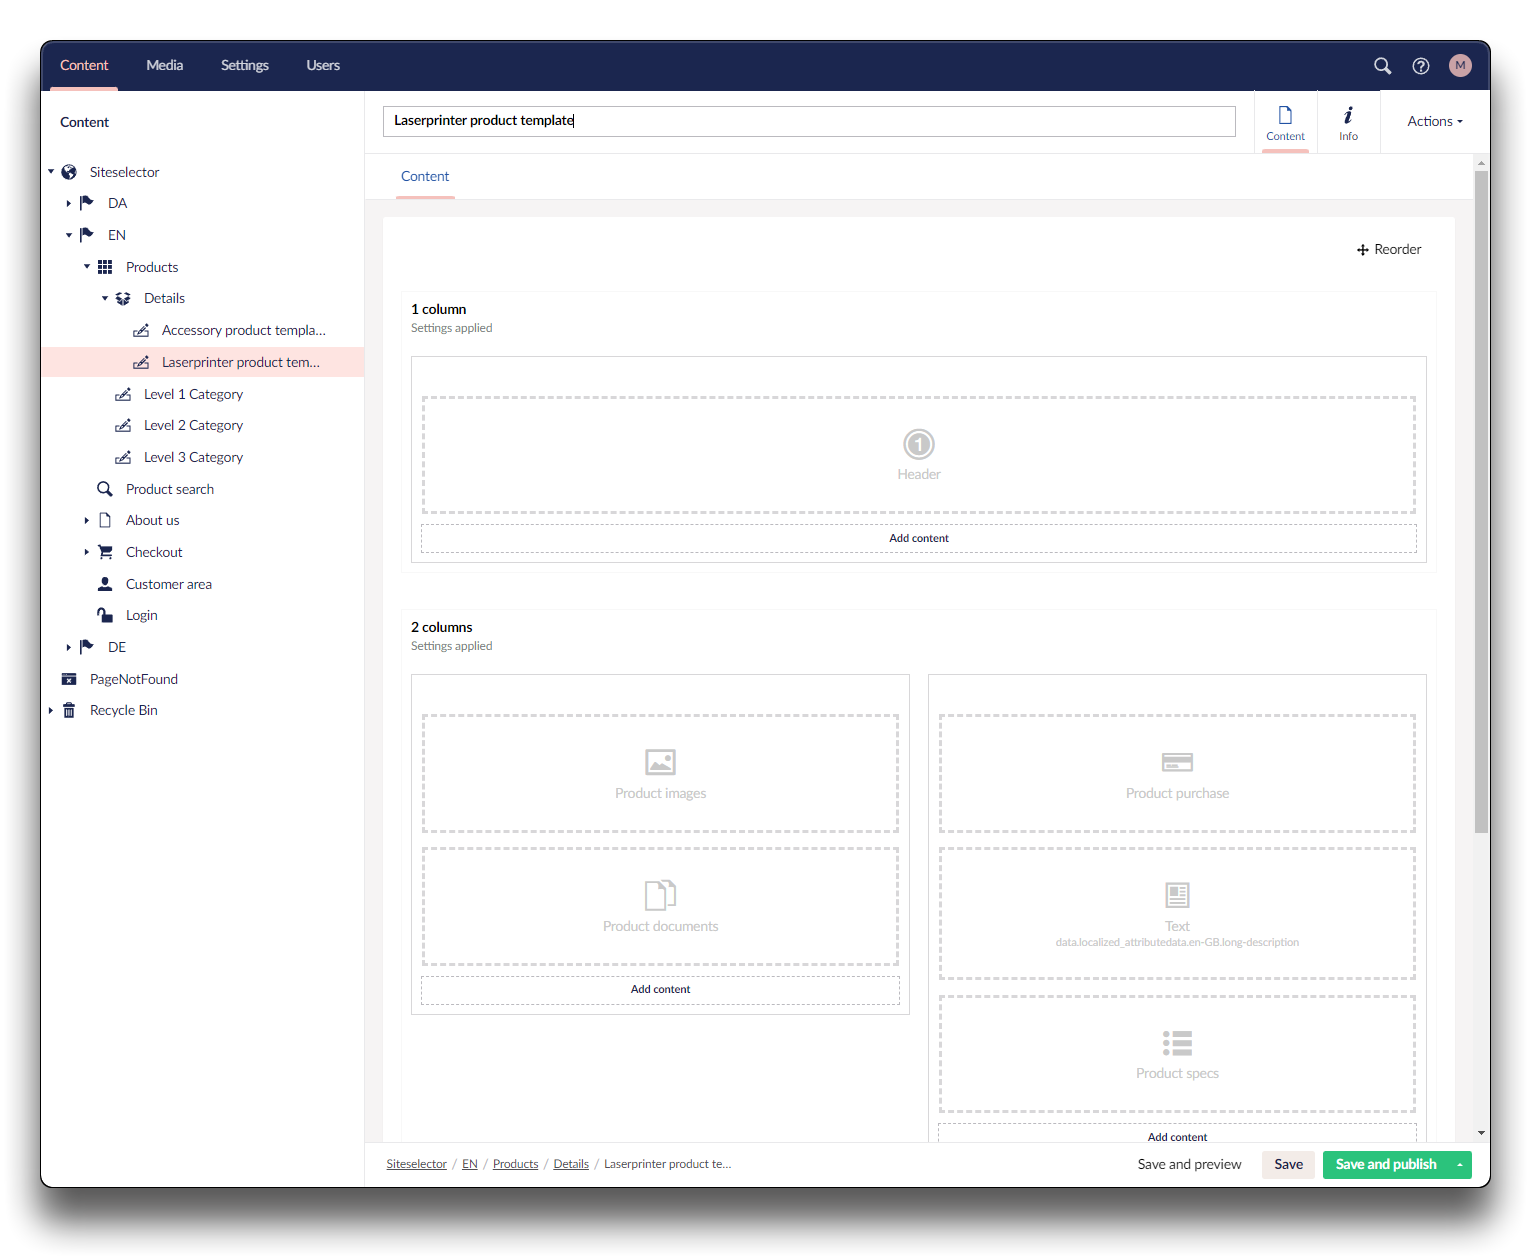This screenshot has width=1531, height=1260.
Task: Click the Product images block icon
Action: (x=660, y=762)
